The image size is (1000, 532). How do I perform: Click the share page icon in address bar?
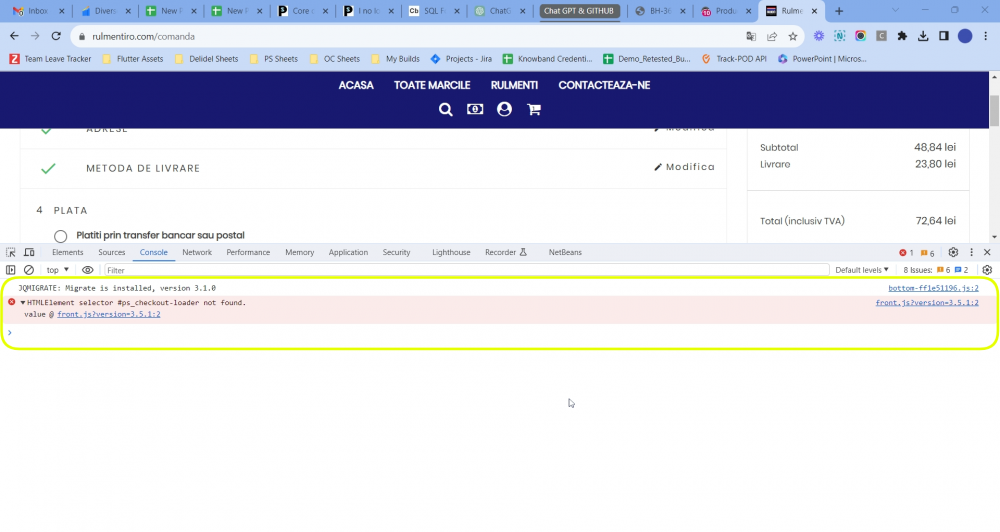click(x=772, y=36)
